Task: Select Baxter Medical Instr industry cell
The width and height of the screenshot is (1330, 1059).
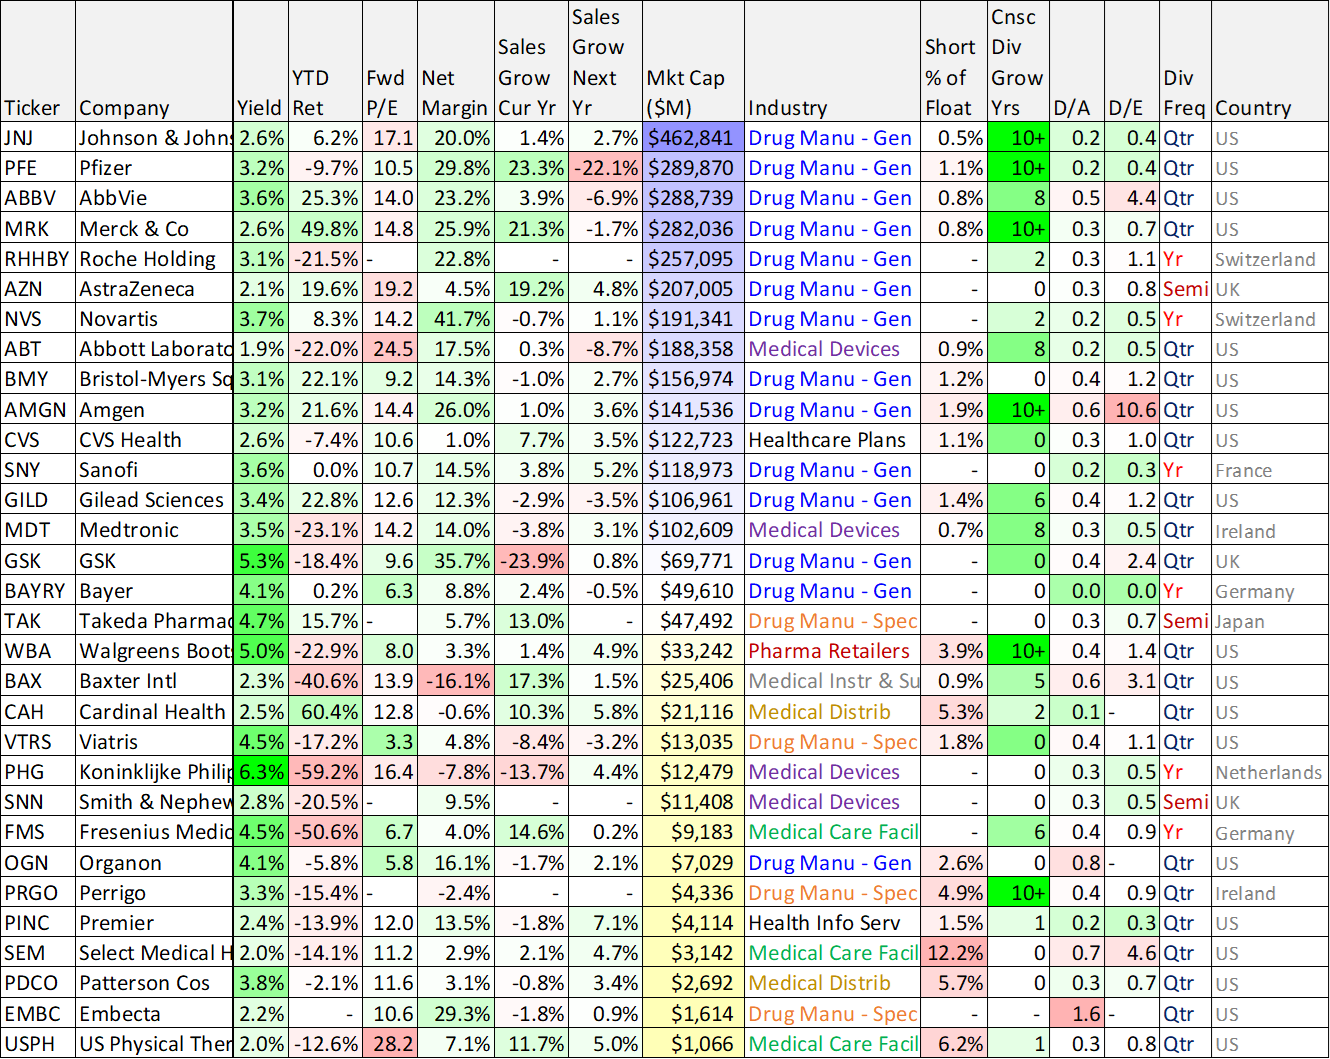Action: pos(832,681)
